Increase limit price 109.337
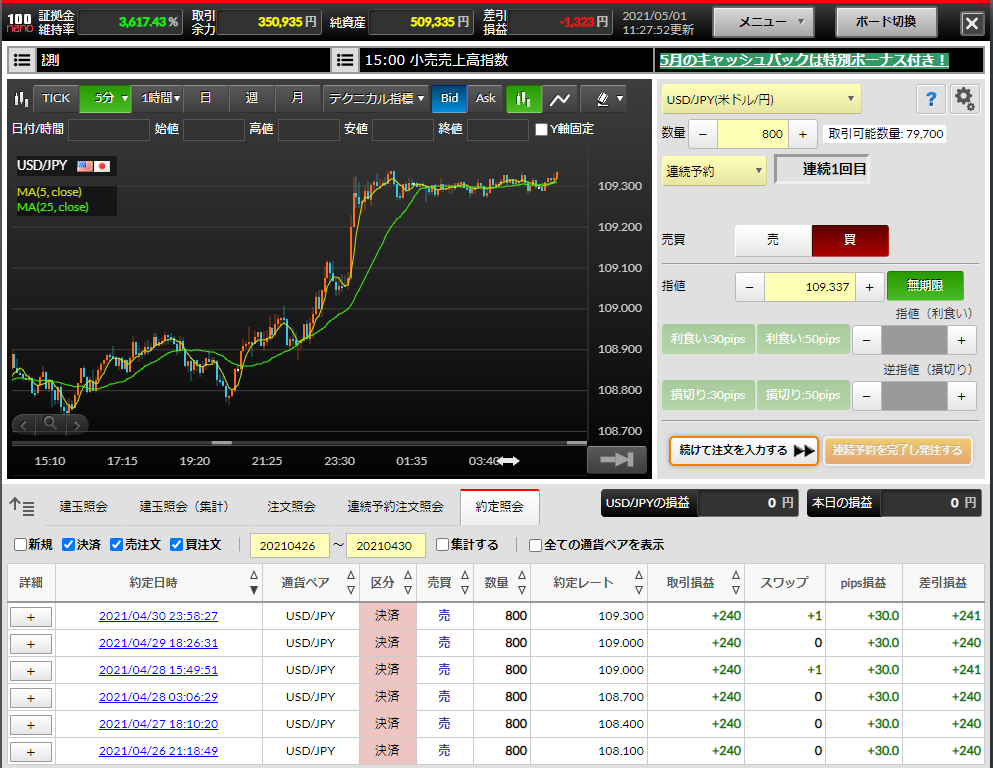Image resolution: width=993 pixels, height=768 pixels. click(x=870, y=287)
